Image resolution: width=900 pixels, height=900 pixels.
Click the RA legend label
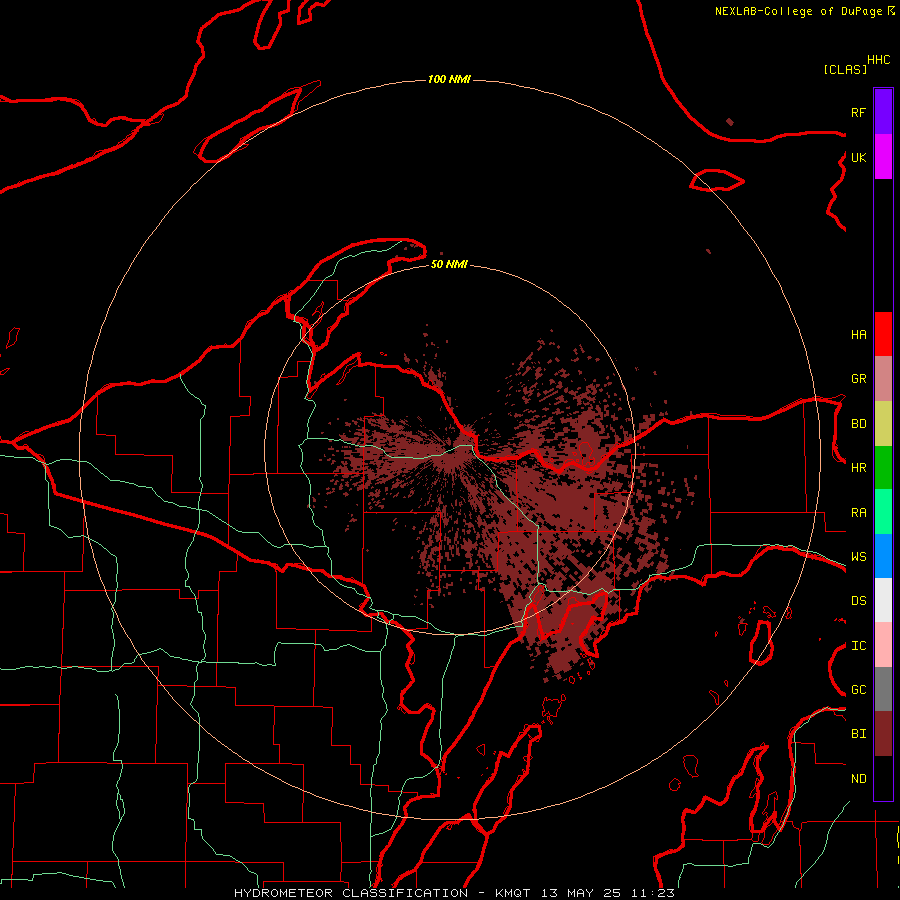(x=858, y=513)
